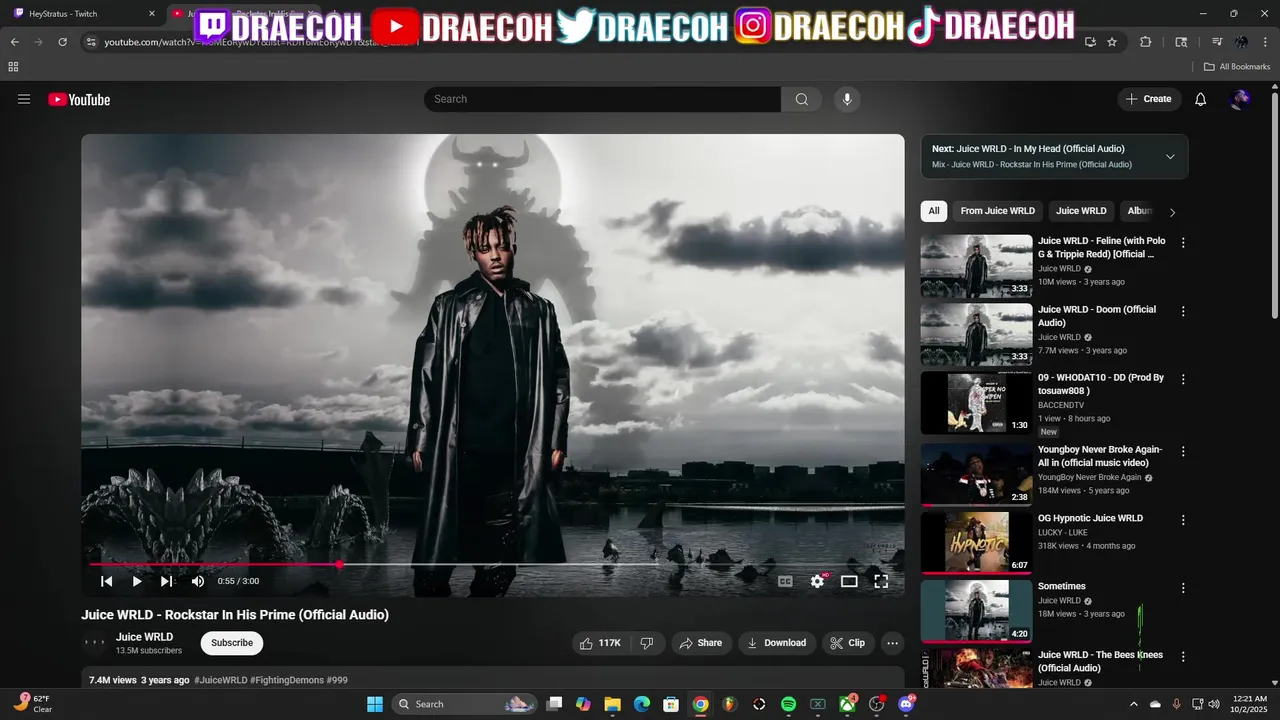1280x720 pixels.
Task: Play the Rockstar In His Prime video
Action: pyautogui.click(x=137, y=581)
